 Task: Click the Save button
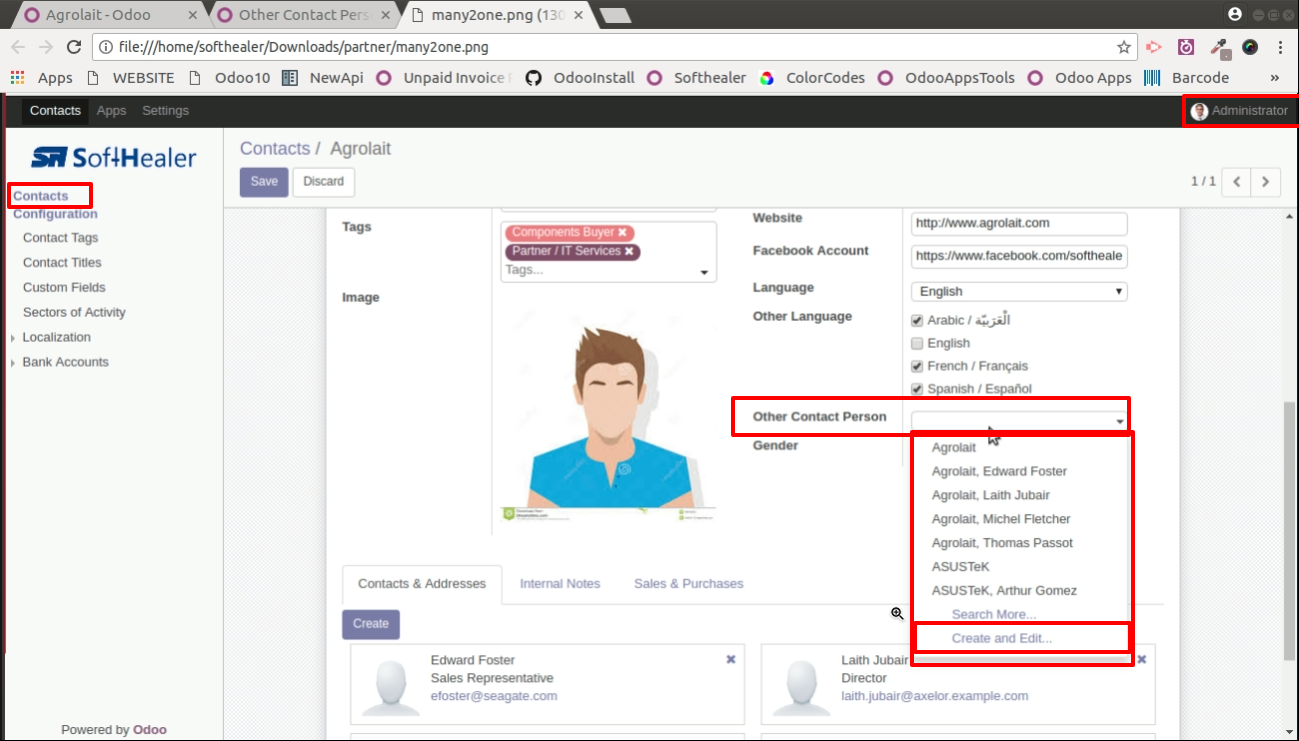pyautogui.click(x=264, y=181)
